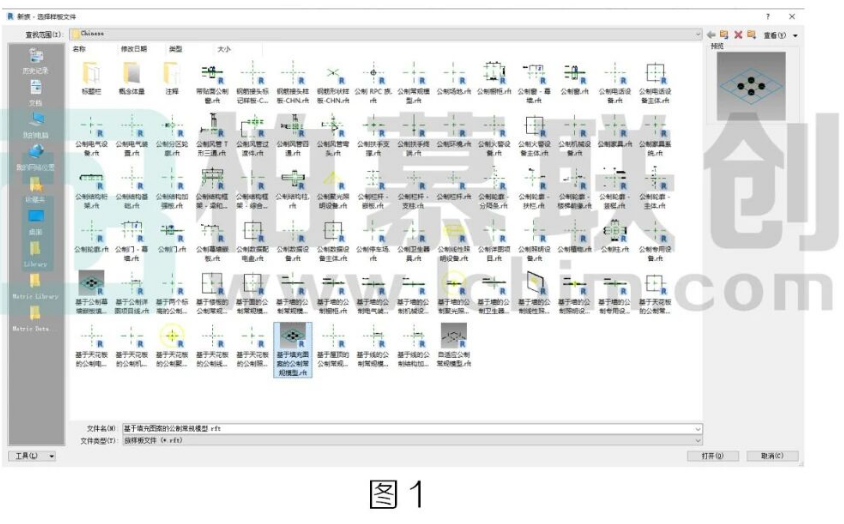The width and height of the screenshot is (844, 524).
Task: Click the red X delete icon
Action: (738, 35)
